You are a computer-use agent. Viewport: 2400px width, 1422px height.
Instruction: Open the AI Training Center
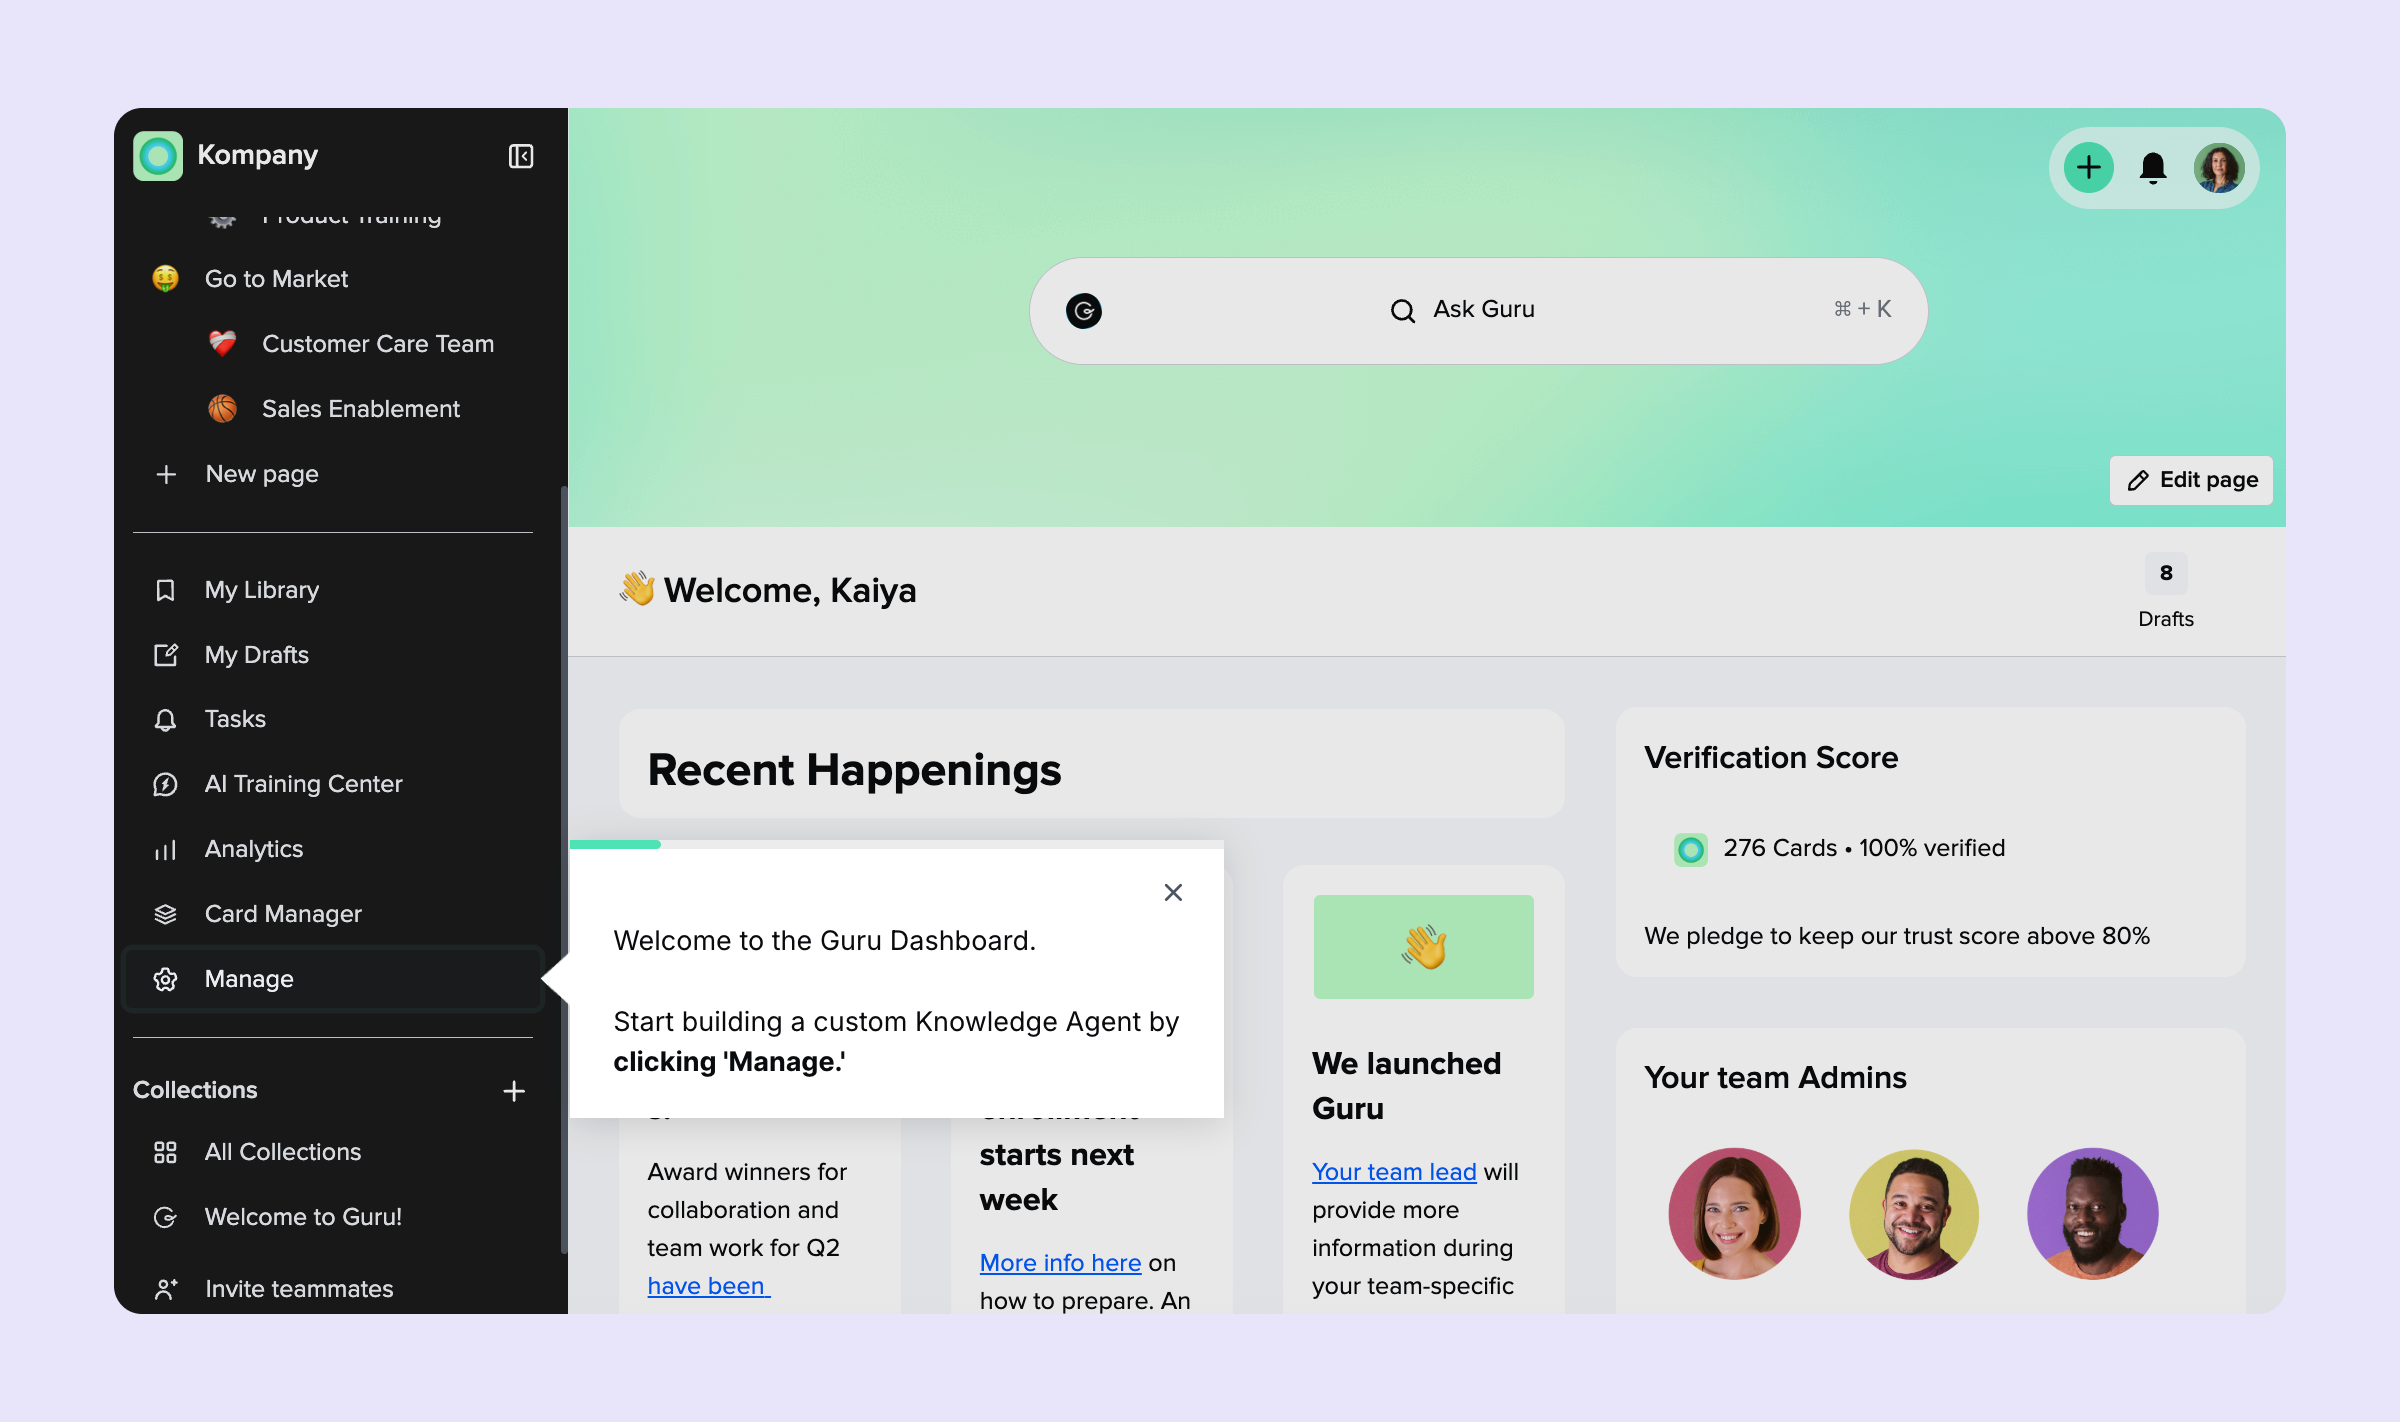(x=303, y=784)
